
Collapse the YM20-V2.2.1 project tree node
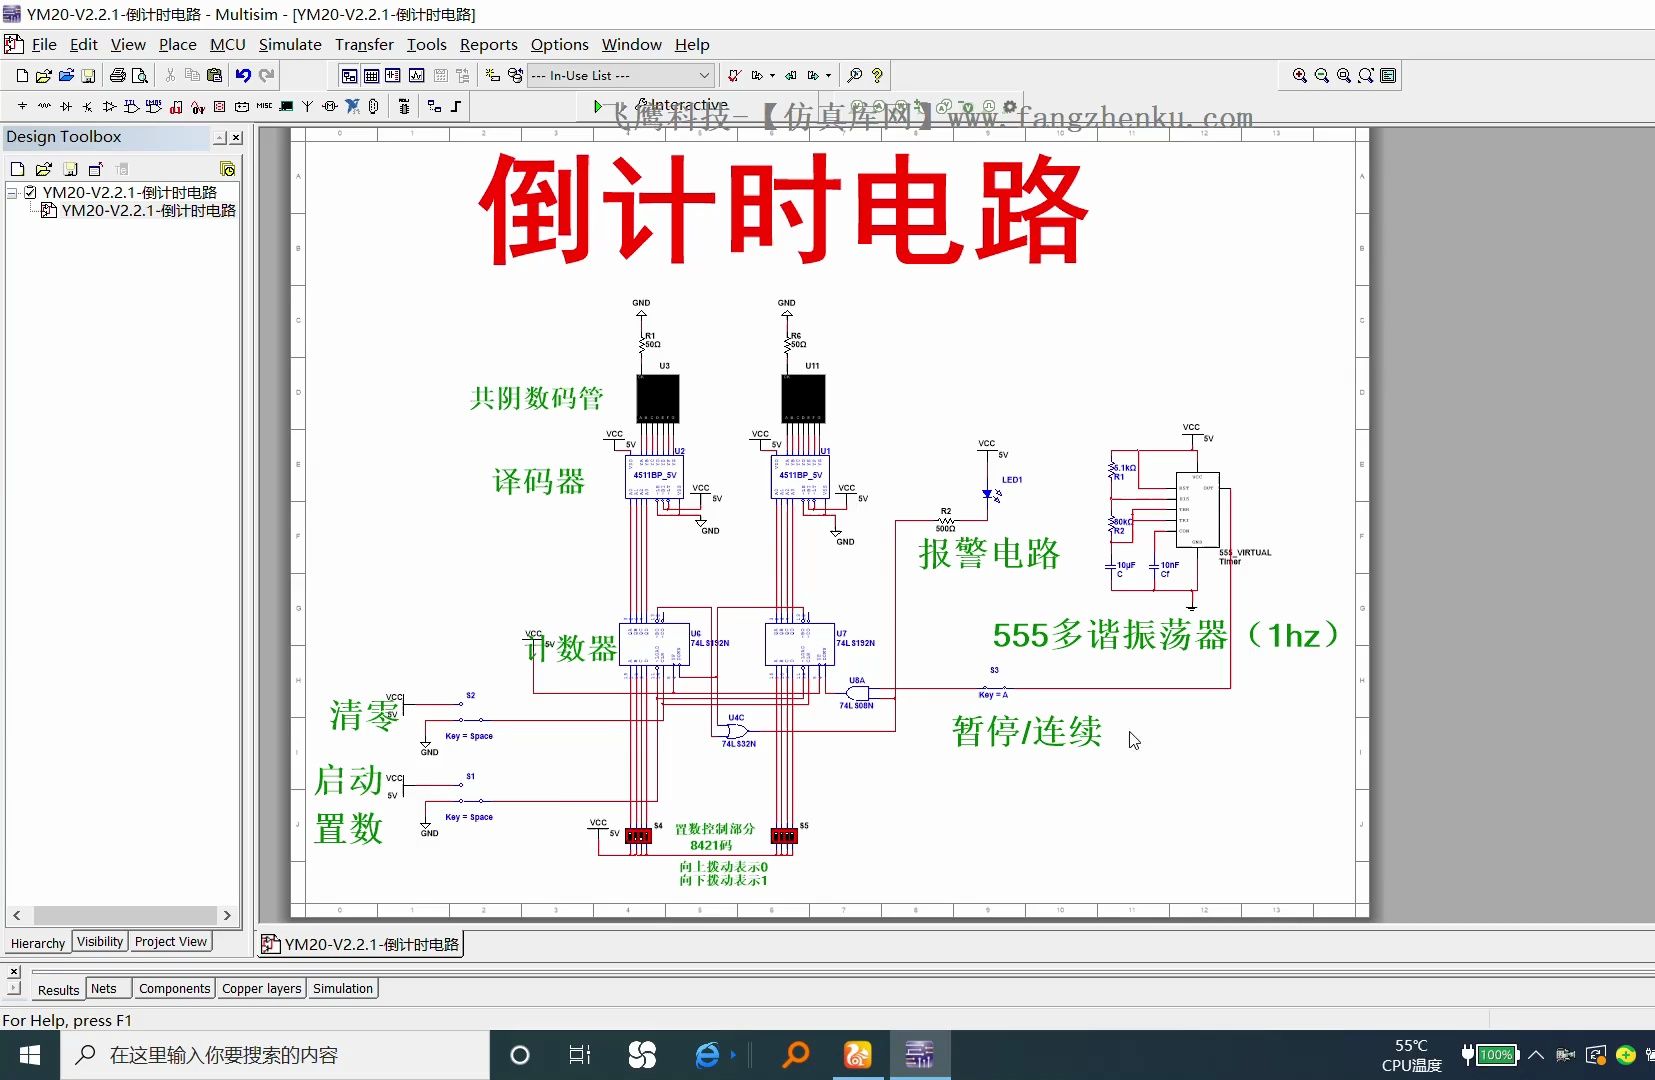tap(12, 192)
